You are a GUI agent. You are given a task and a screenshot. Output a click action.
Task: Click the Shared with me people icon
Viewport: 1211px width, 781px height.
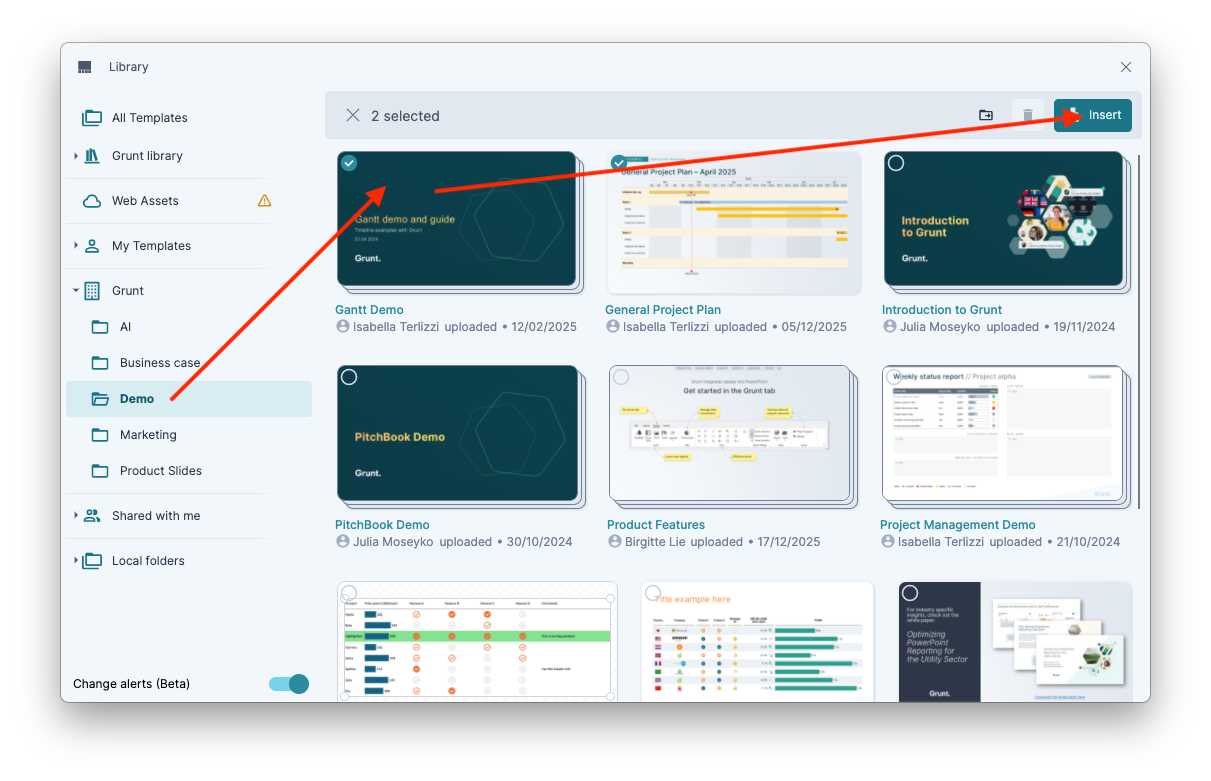pyautogui.click(x=92, y=516)
